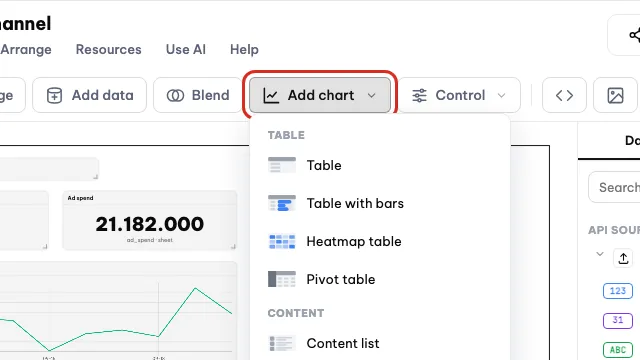Open the Use AI menu
This screenshot has height=360, width=640.
coord(186,49)
